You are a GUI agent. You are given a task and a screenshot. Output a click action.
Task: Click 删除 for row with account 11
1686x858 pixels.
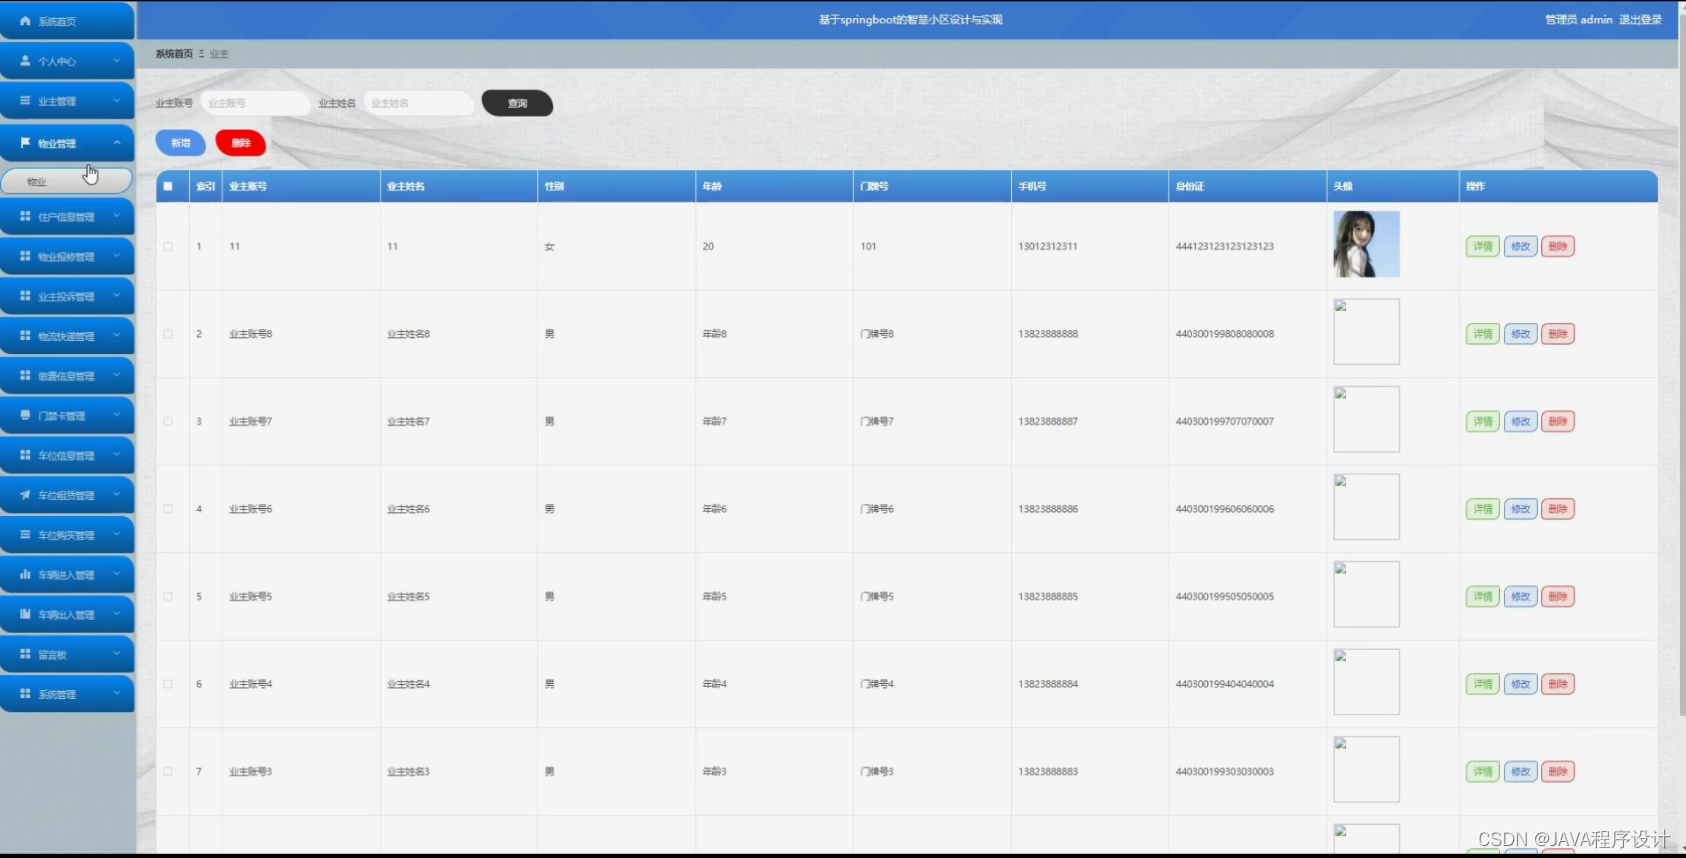click(1558, 246)
